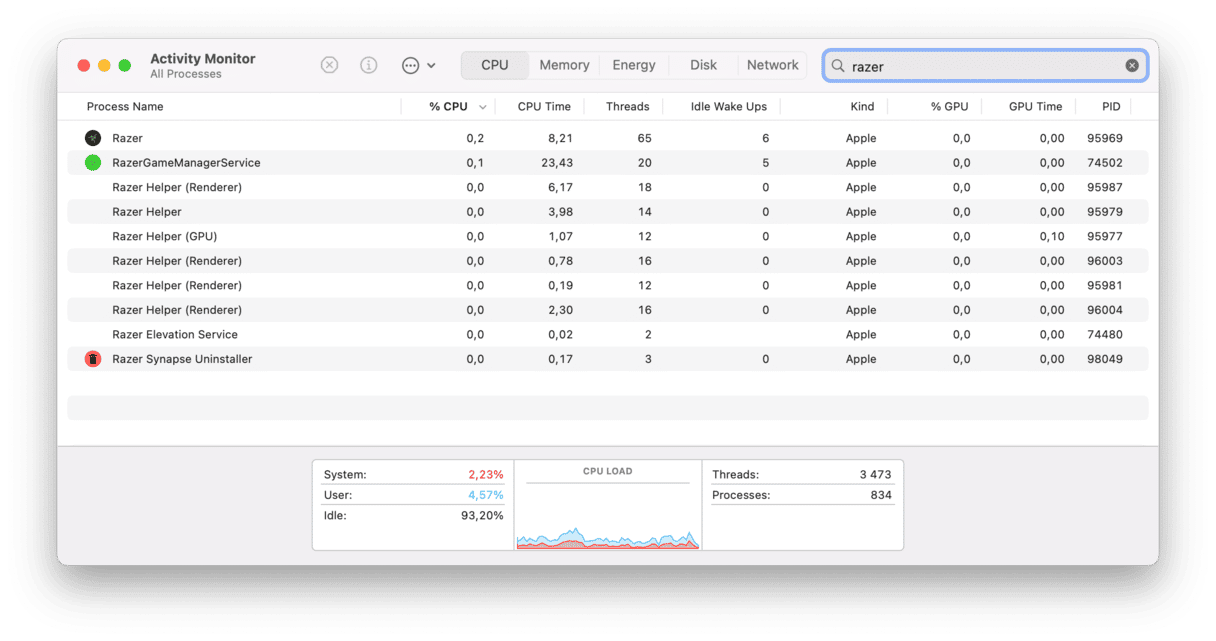Open the process info (i) toolbar icon
This screenshot has height=641, width=1216.
pyautogui.click(x=369, y=65)
